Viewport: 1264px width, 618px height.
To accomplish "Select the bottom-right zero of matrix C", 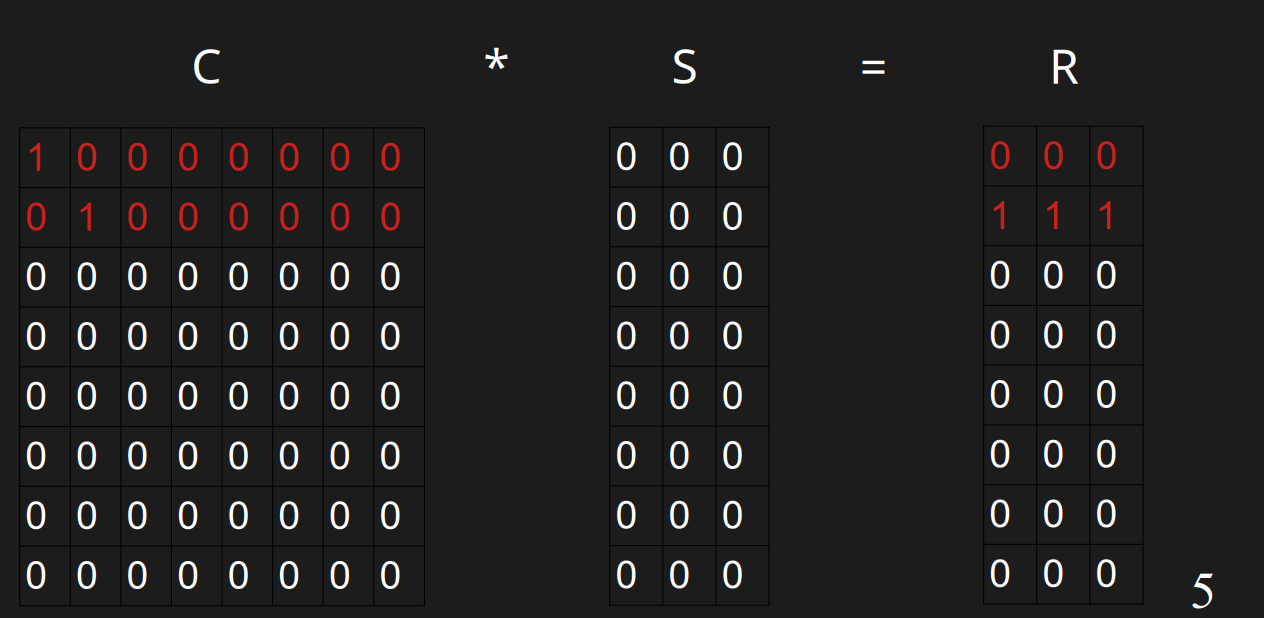I will click(390, 575).
